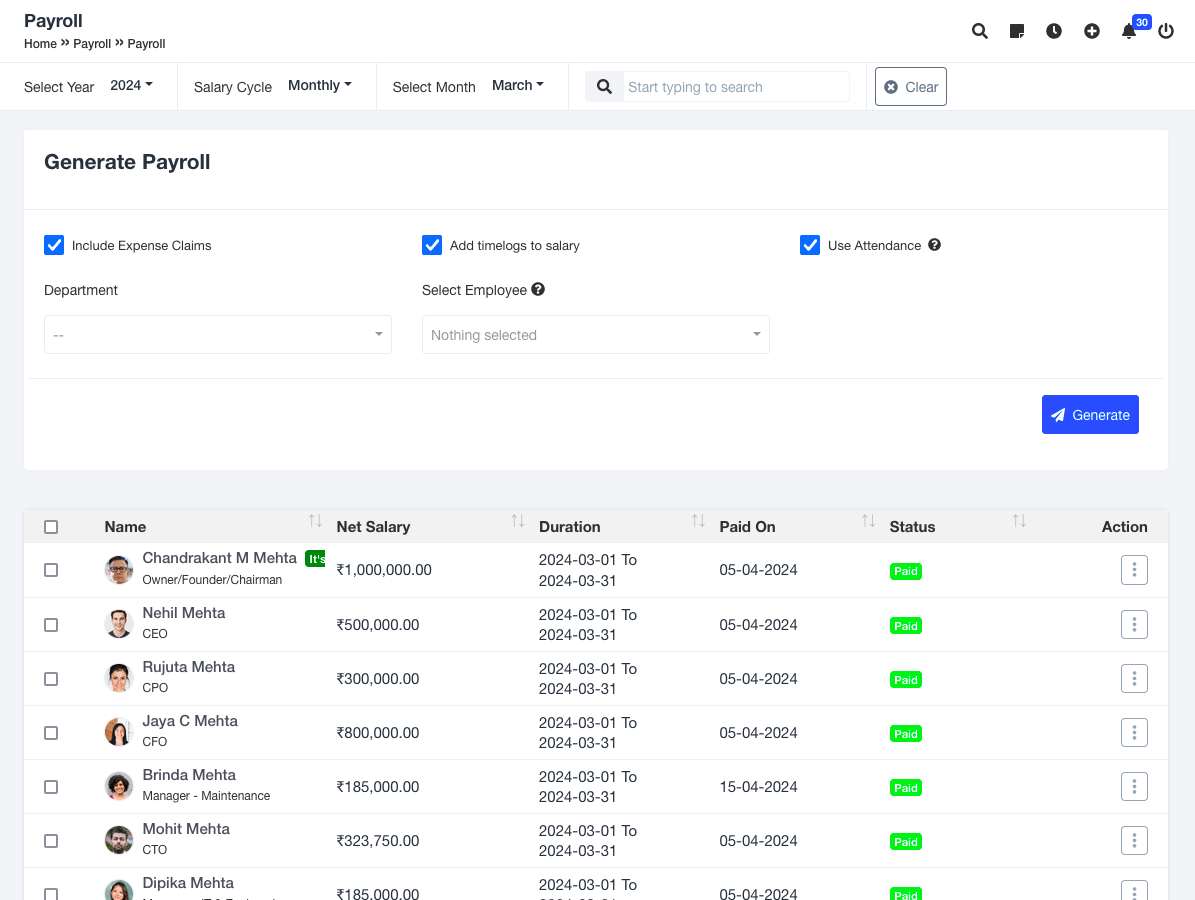Image resolution: width=1195 pixels, height=900 pixels.
Task: Click the Generate button
Action: click(1090, 414)
